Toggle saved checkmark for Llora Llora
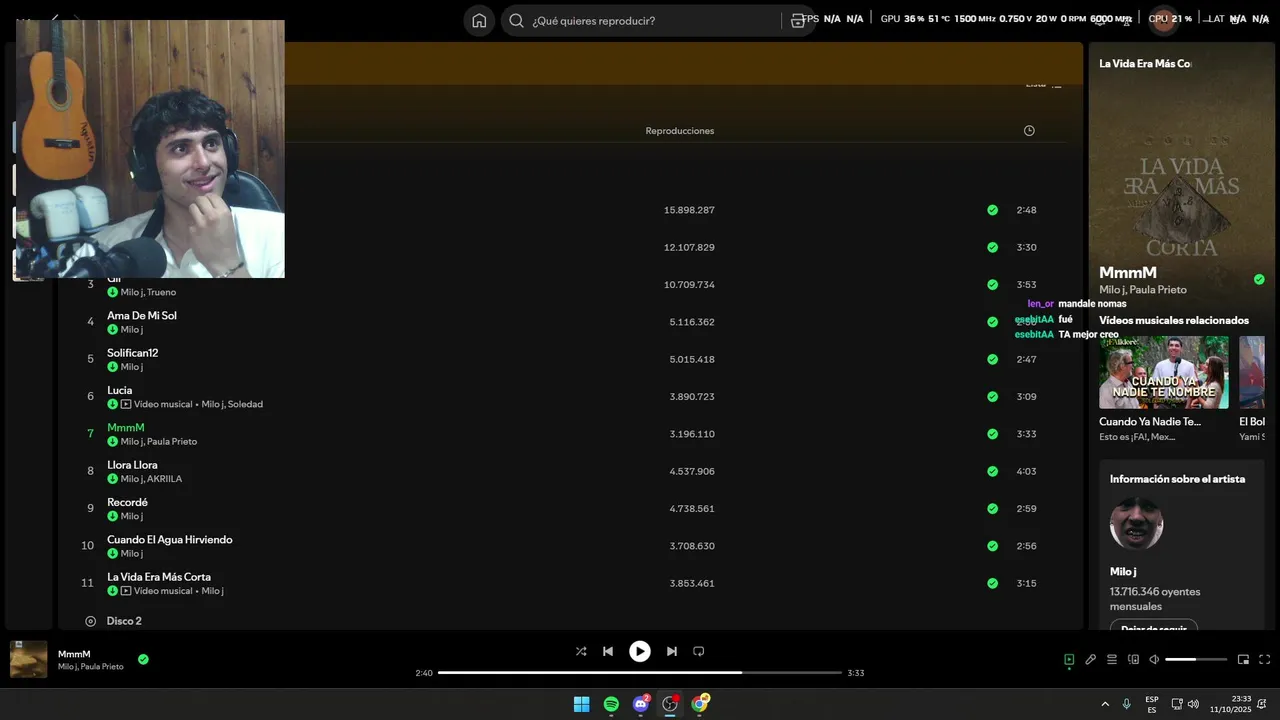The height and width of the screenshot is (720, 1280). (992, 471)
